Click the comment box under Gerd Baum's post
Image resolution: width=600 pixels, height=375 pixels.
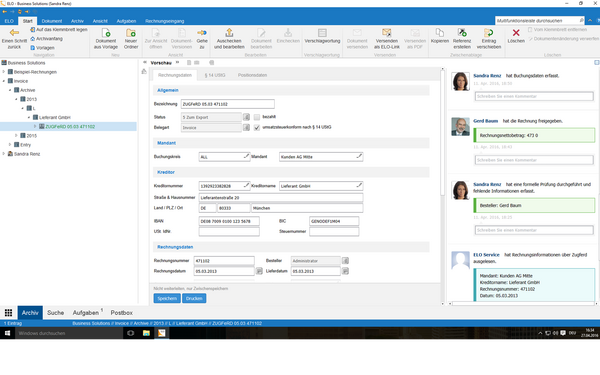[534, 160]
